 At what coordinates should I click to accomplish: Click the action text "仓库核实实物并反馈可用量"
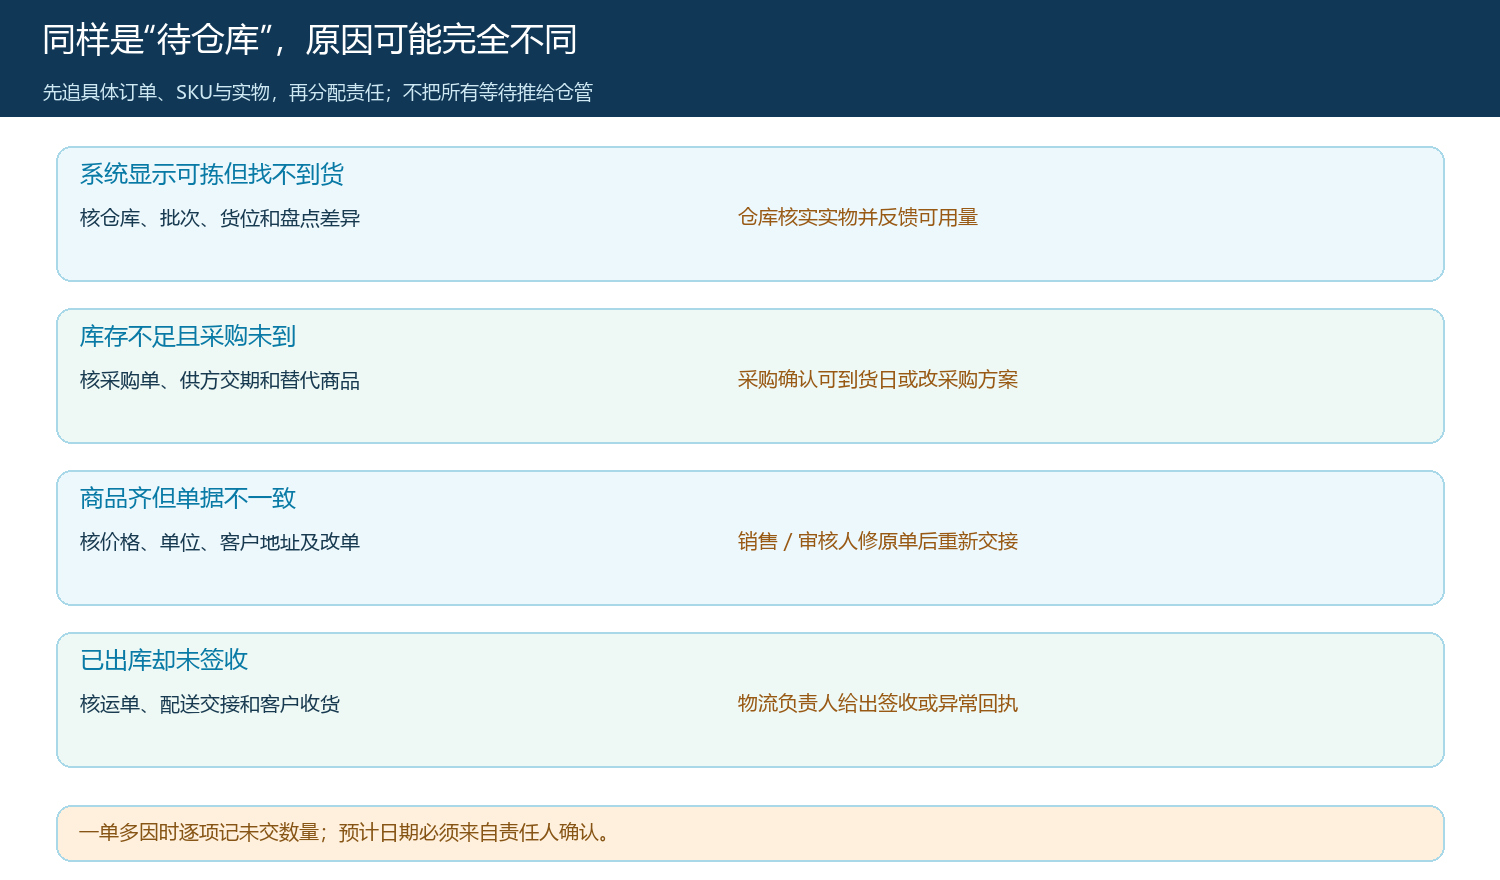pyautogui.click(x=858, y=217)
